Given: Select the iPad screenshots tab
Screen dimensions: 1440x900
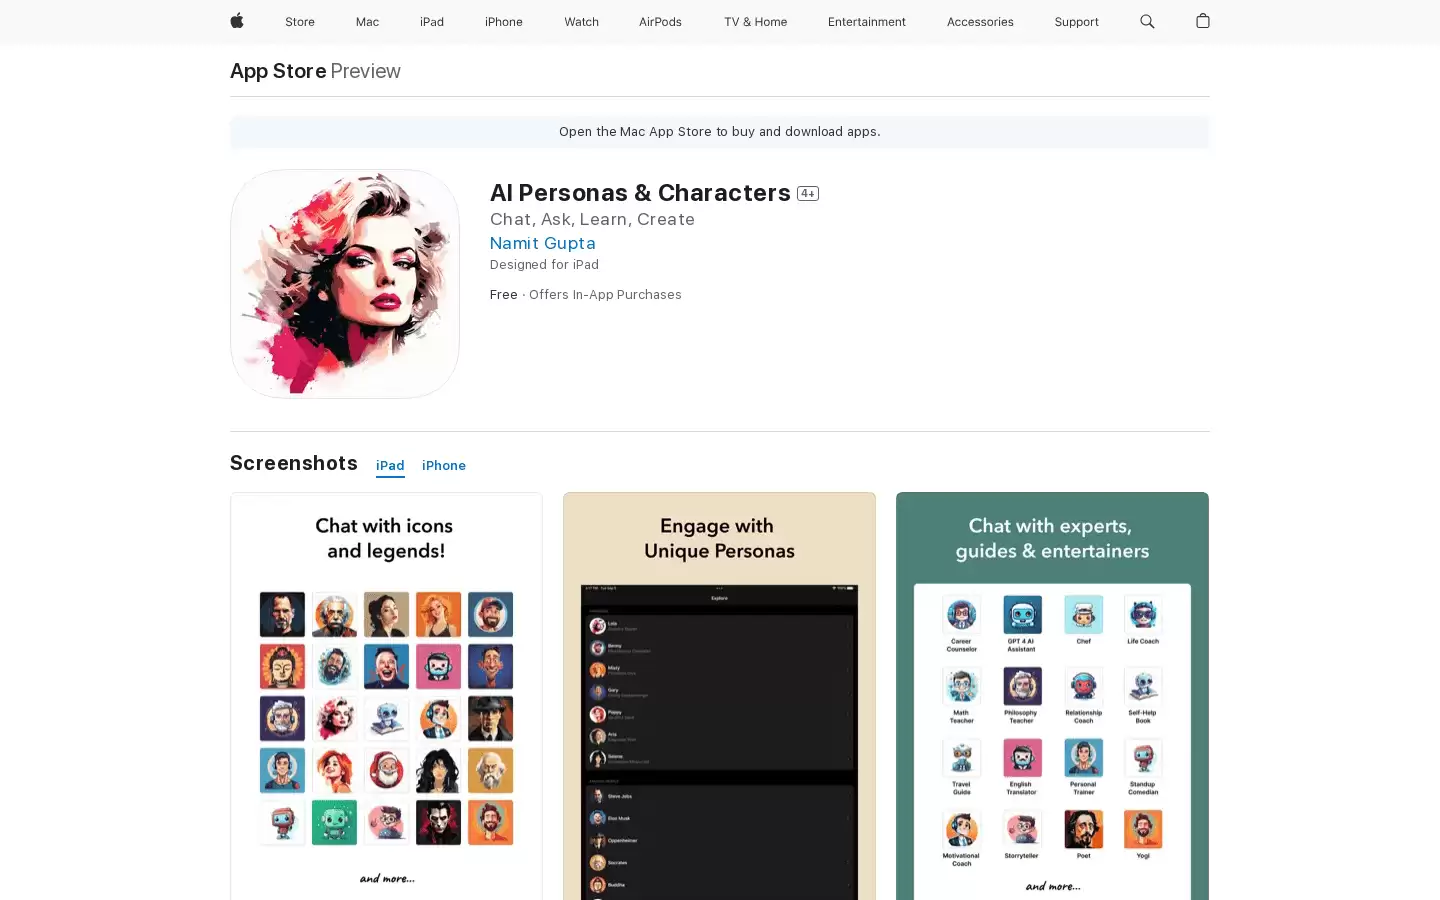Looking at the screenshot, I should tap(390, 466).
